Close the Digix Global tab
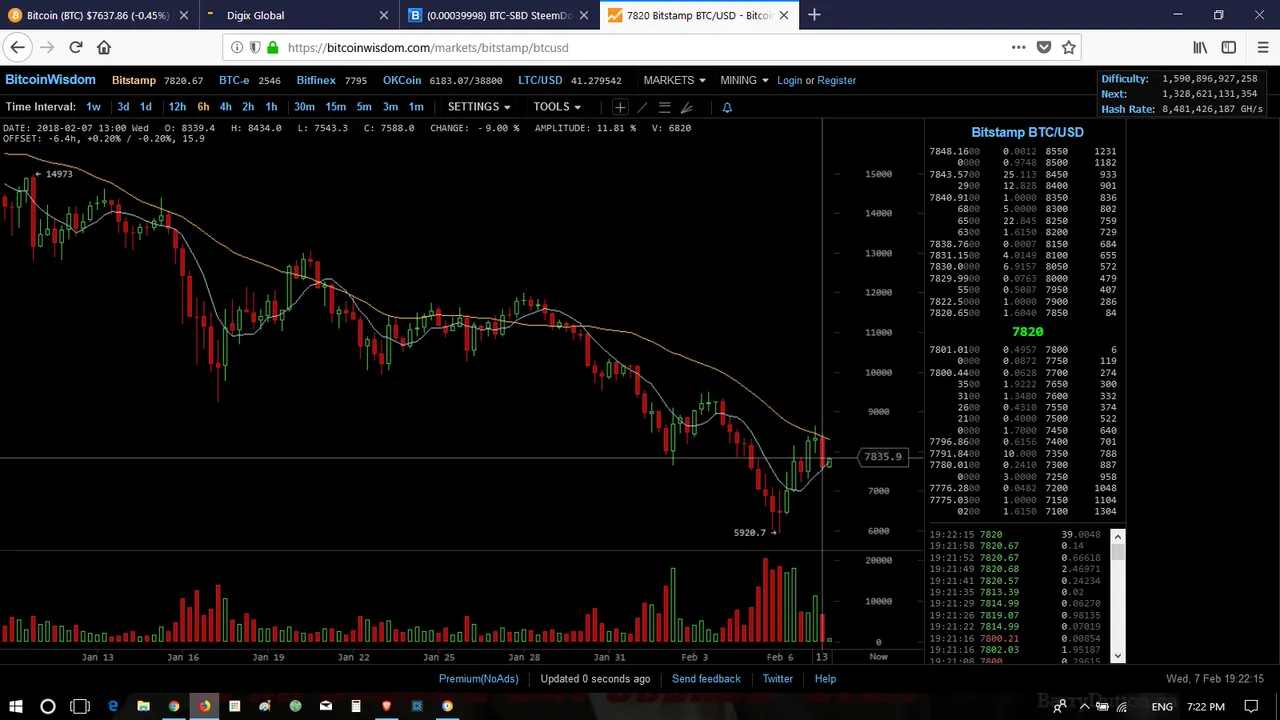Viewport: 1280px width, 720px height. [x=384, y=15]
